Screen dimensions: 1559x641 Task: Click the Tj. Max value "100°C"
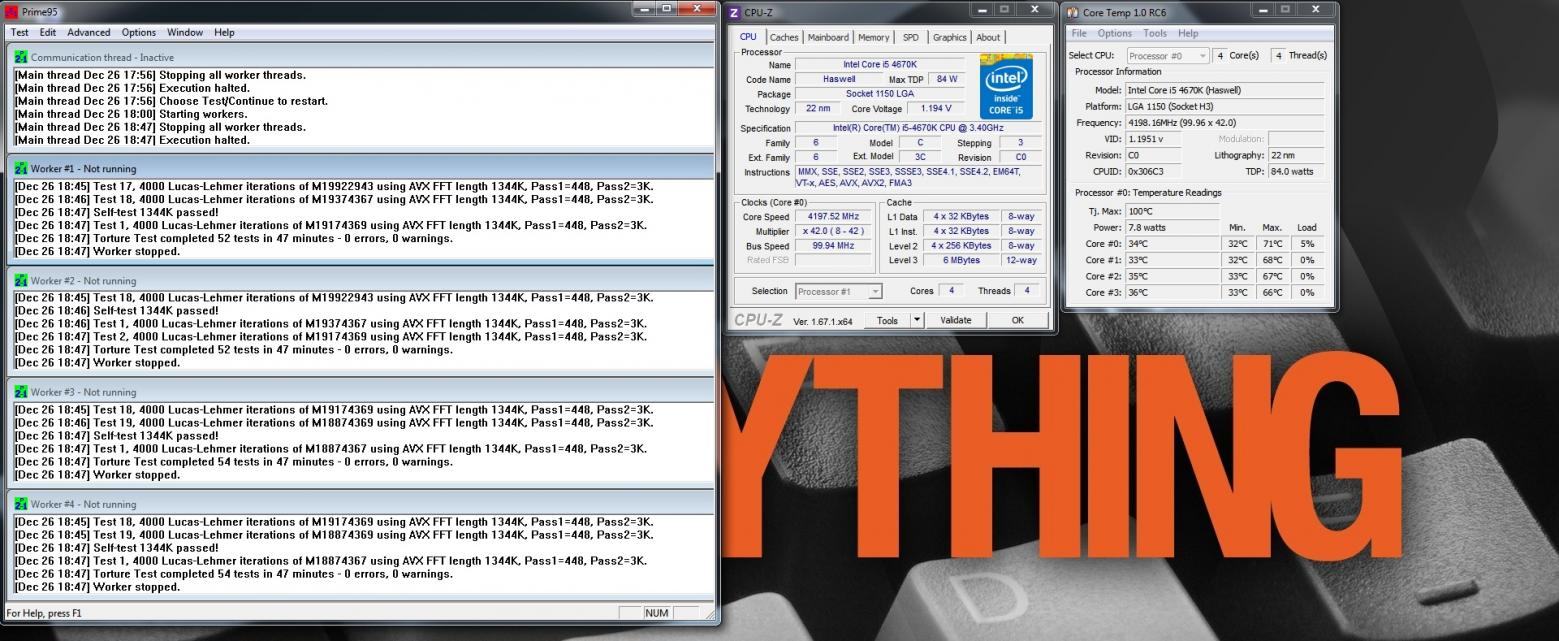(x=1172, y=211)
